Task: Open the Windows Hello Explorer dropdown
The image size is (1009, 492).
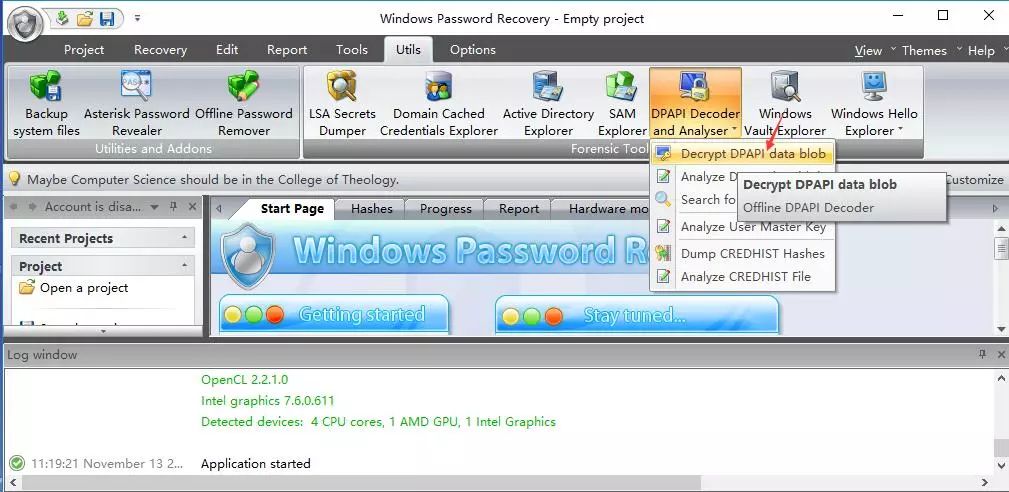Action: coord(874,103)
